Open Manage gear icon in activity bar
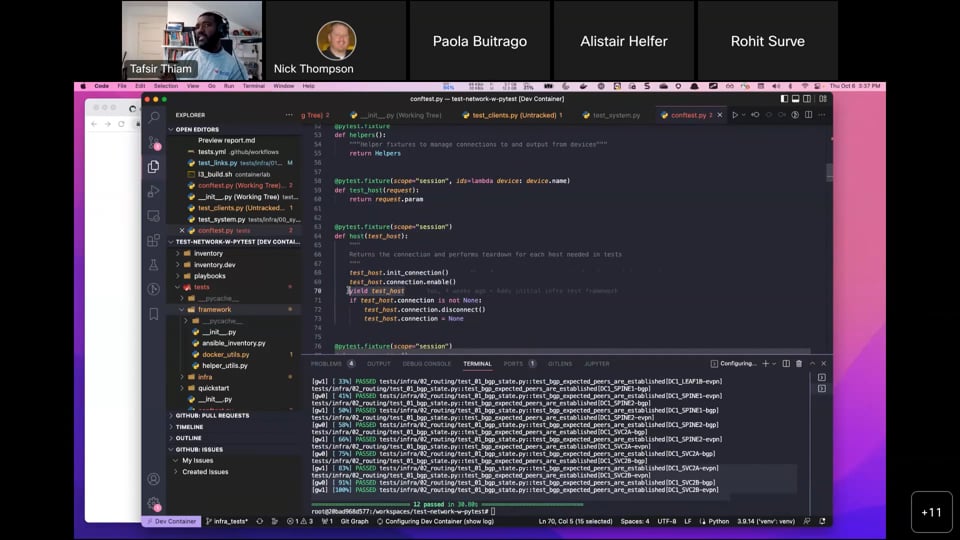Viewport: 960px width, 540px height. [154, 503]
